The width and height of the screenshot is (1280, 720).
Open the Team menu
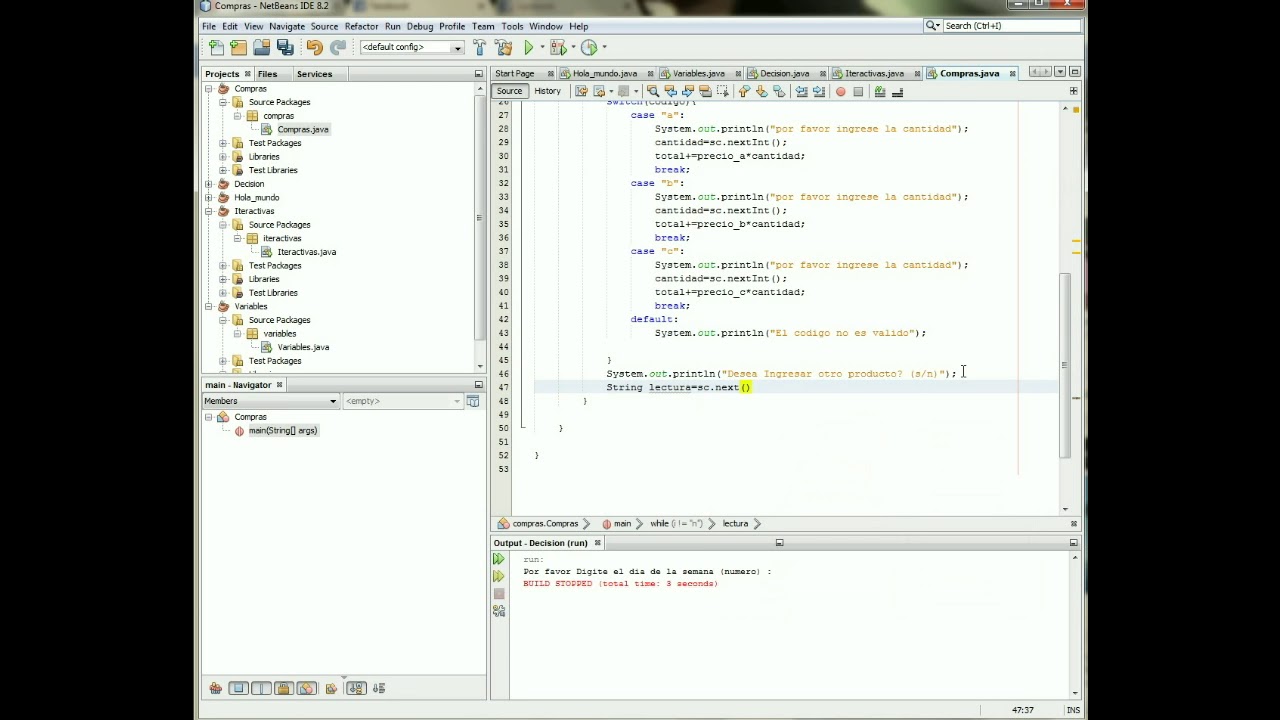483,26
